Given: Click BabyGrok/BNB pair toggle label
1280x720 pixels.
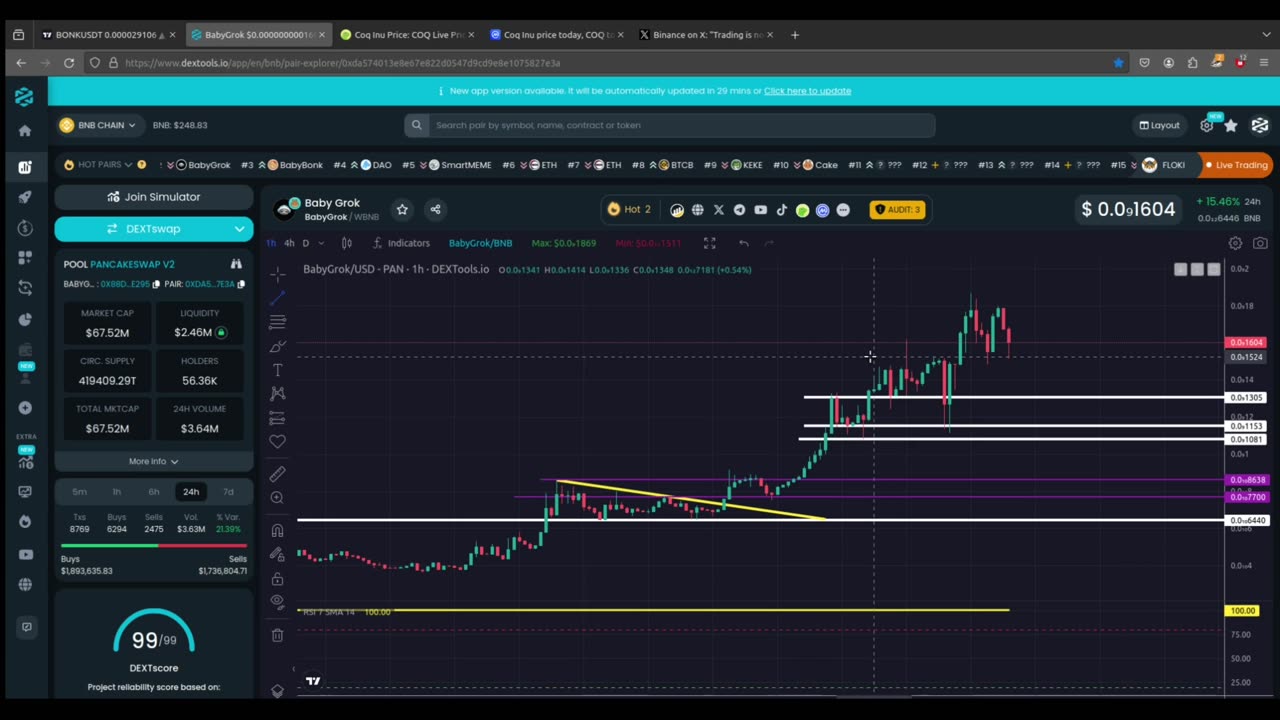Looking at the screenshot, I should pos(480,243).
